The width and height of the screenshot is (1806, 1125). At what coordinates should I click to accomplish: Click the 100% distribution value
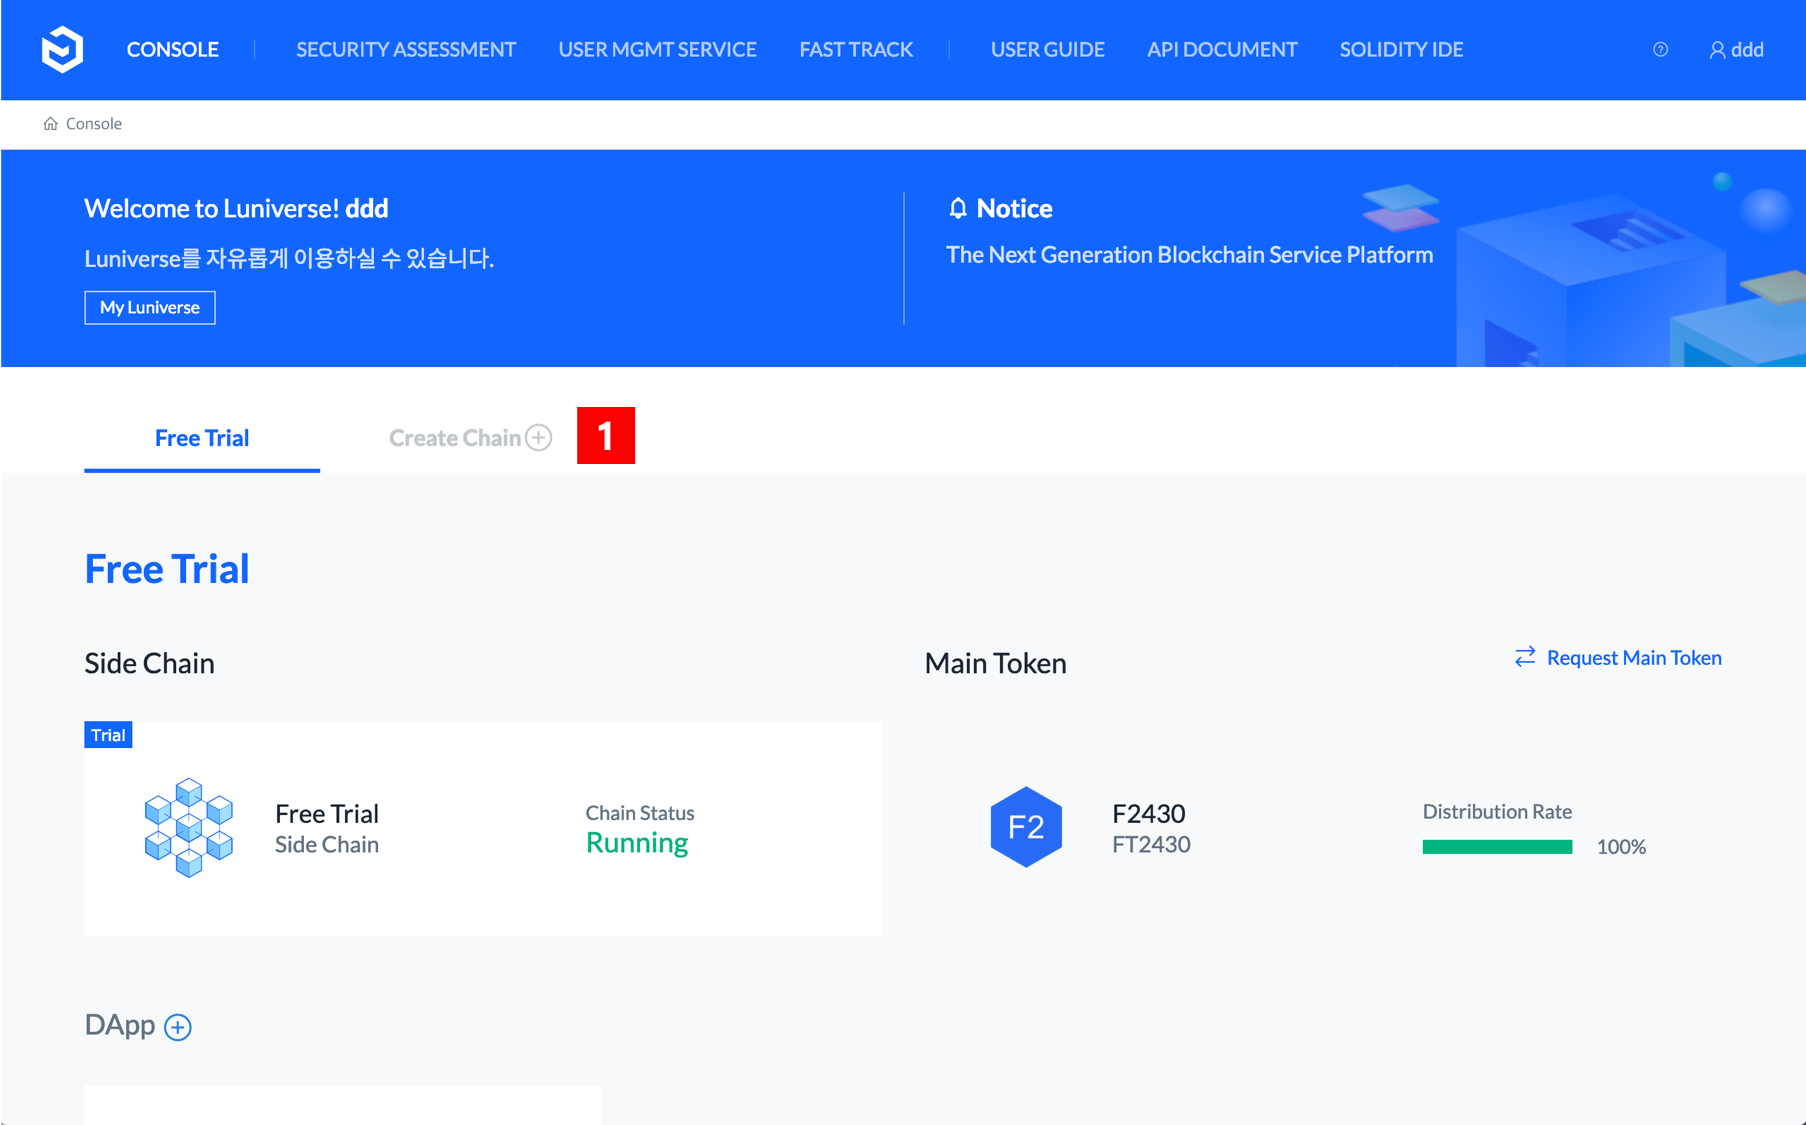pos(1621,847)
